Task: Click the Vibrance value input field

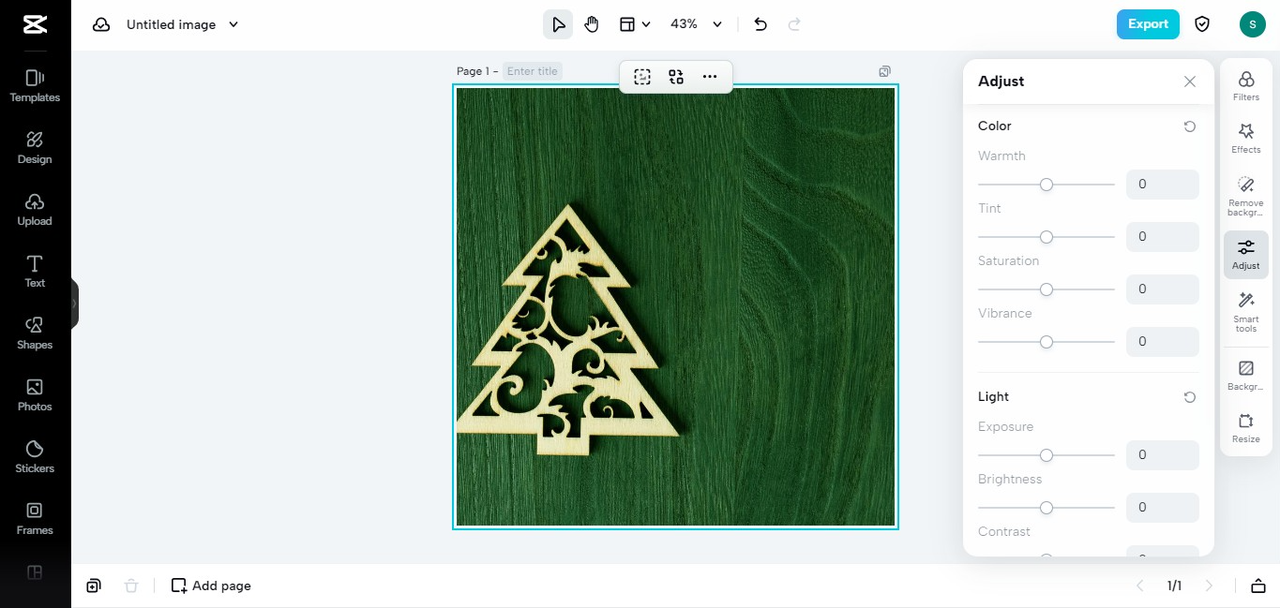Action: click(x=1162, y=341)
